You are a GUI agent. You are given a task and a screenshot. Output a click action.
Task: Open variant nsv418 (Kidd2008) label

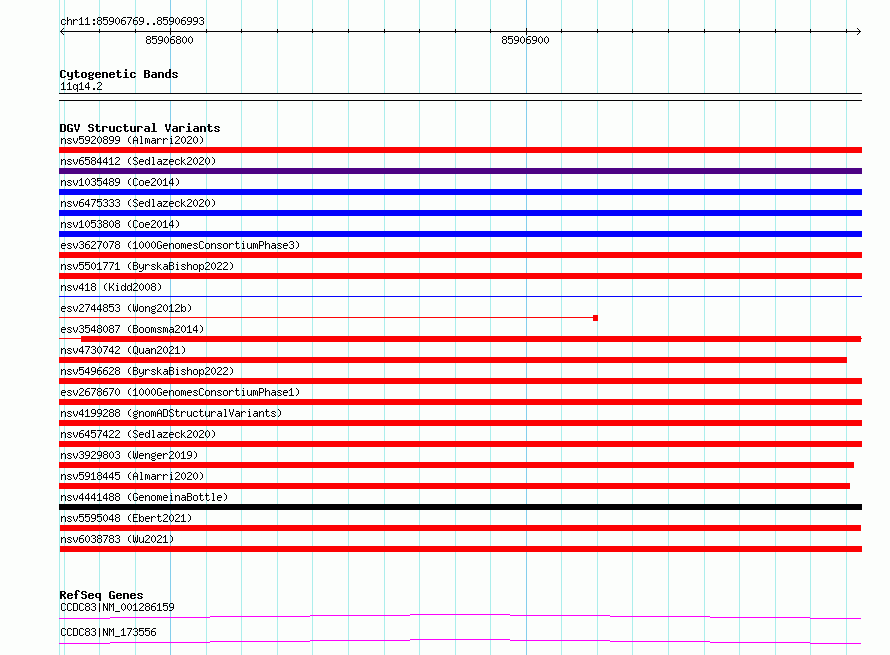(x=111, y=287)
